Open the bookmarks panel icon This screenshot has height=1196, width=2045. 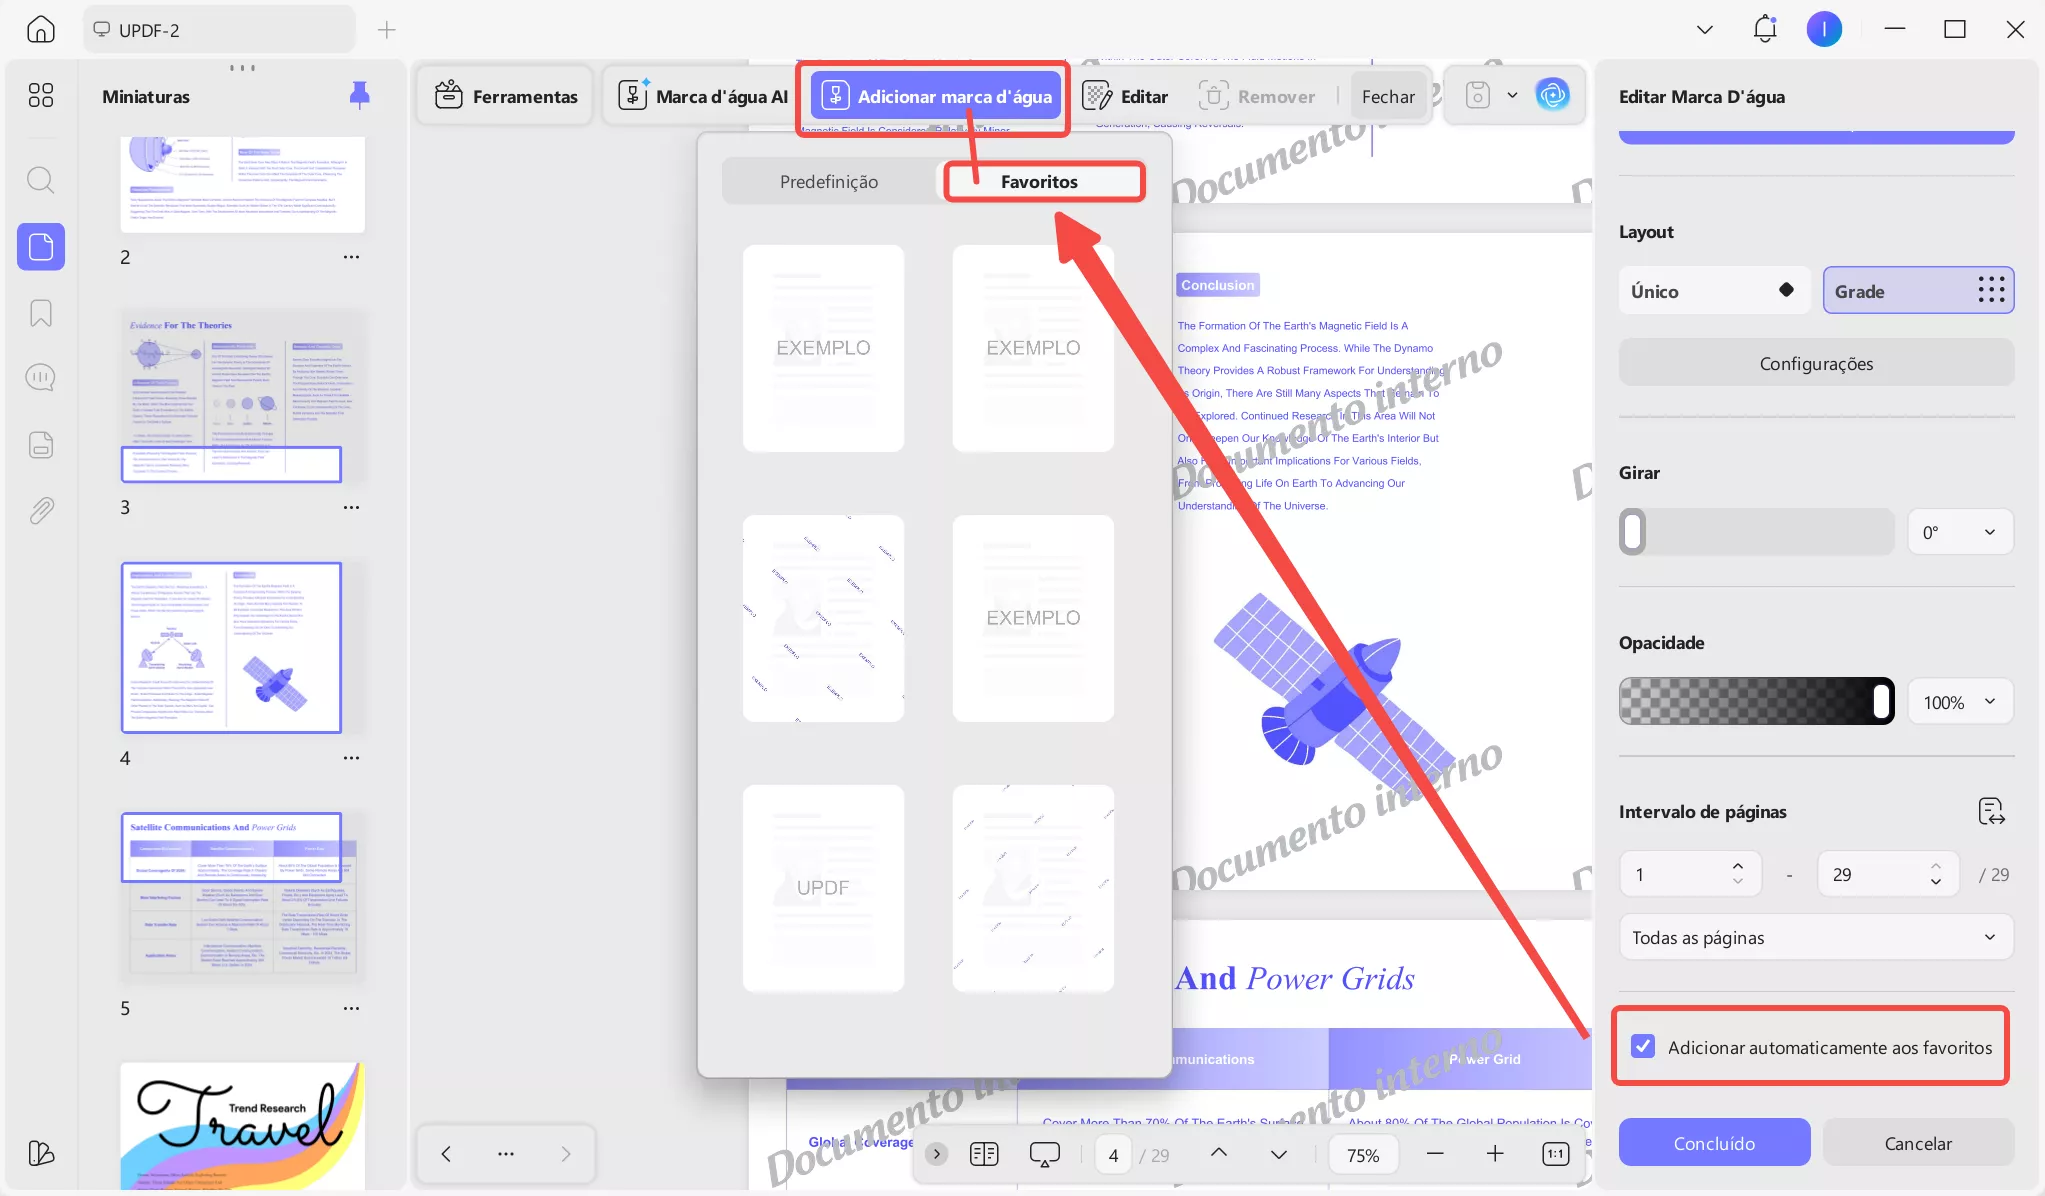[40, 313]
